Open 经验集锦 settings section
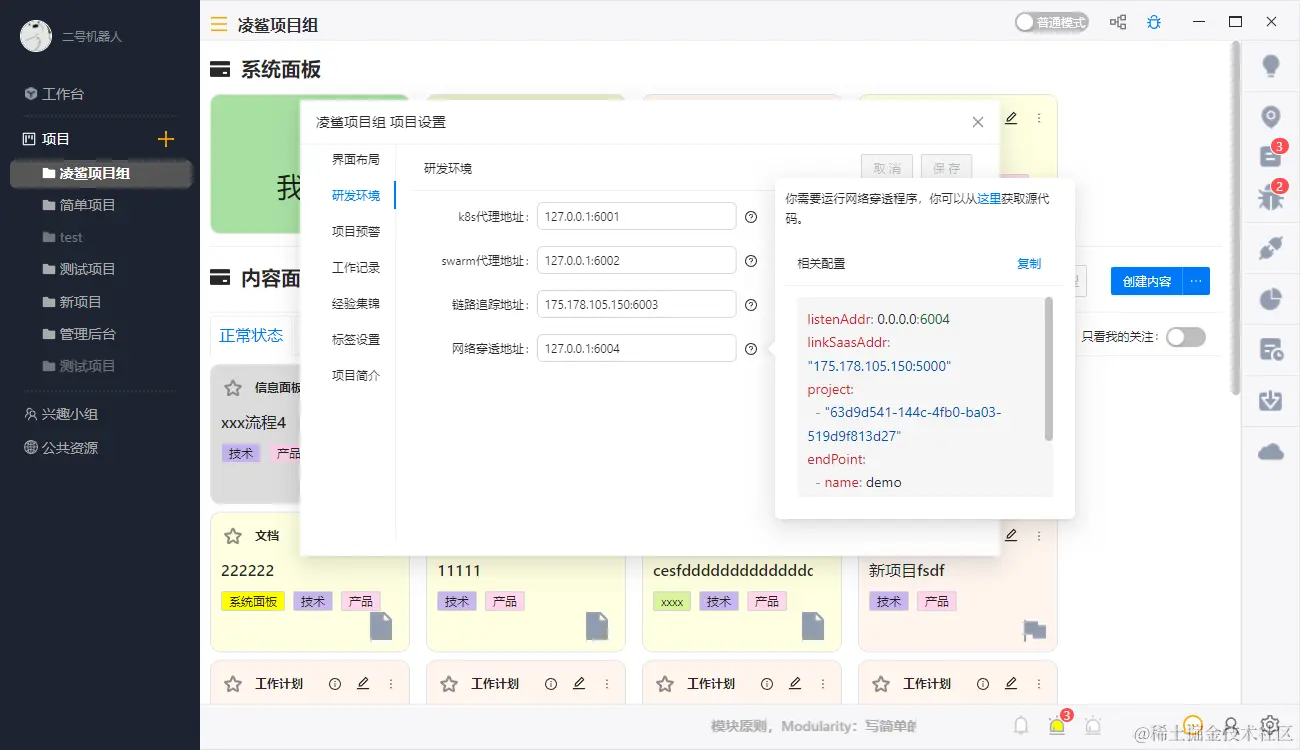 click(356, 303)
